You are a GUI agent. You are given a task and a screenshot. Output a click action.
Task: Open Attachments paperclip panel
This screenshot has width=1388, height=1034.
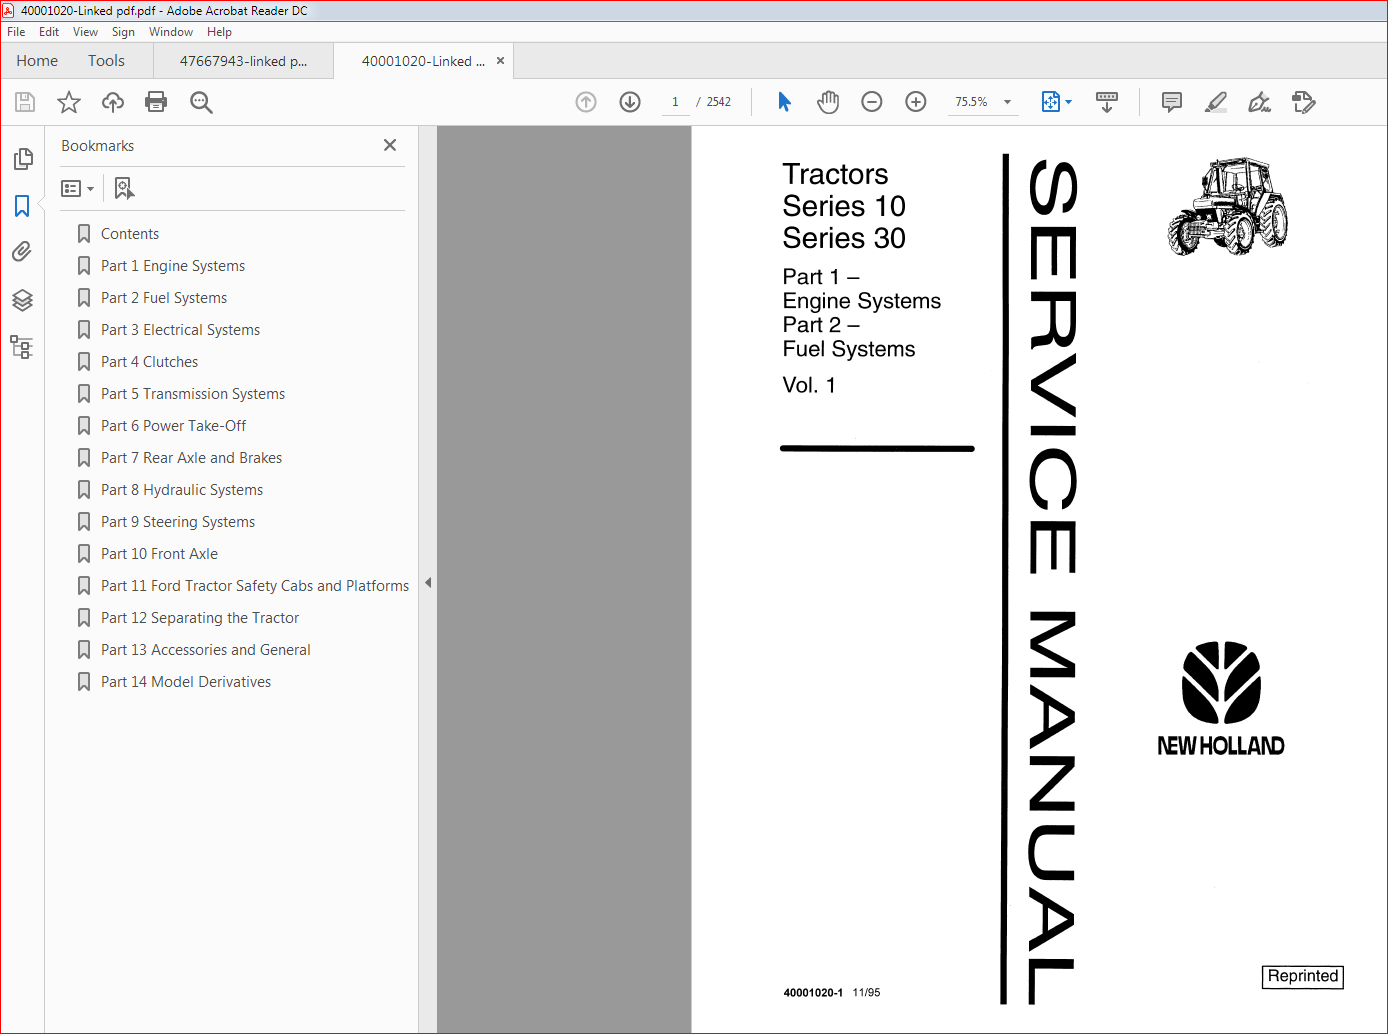point(22,252)
